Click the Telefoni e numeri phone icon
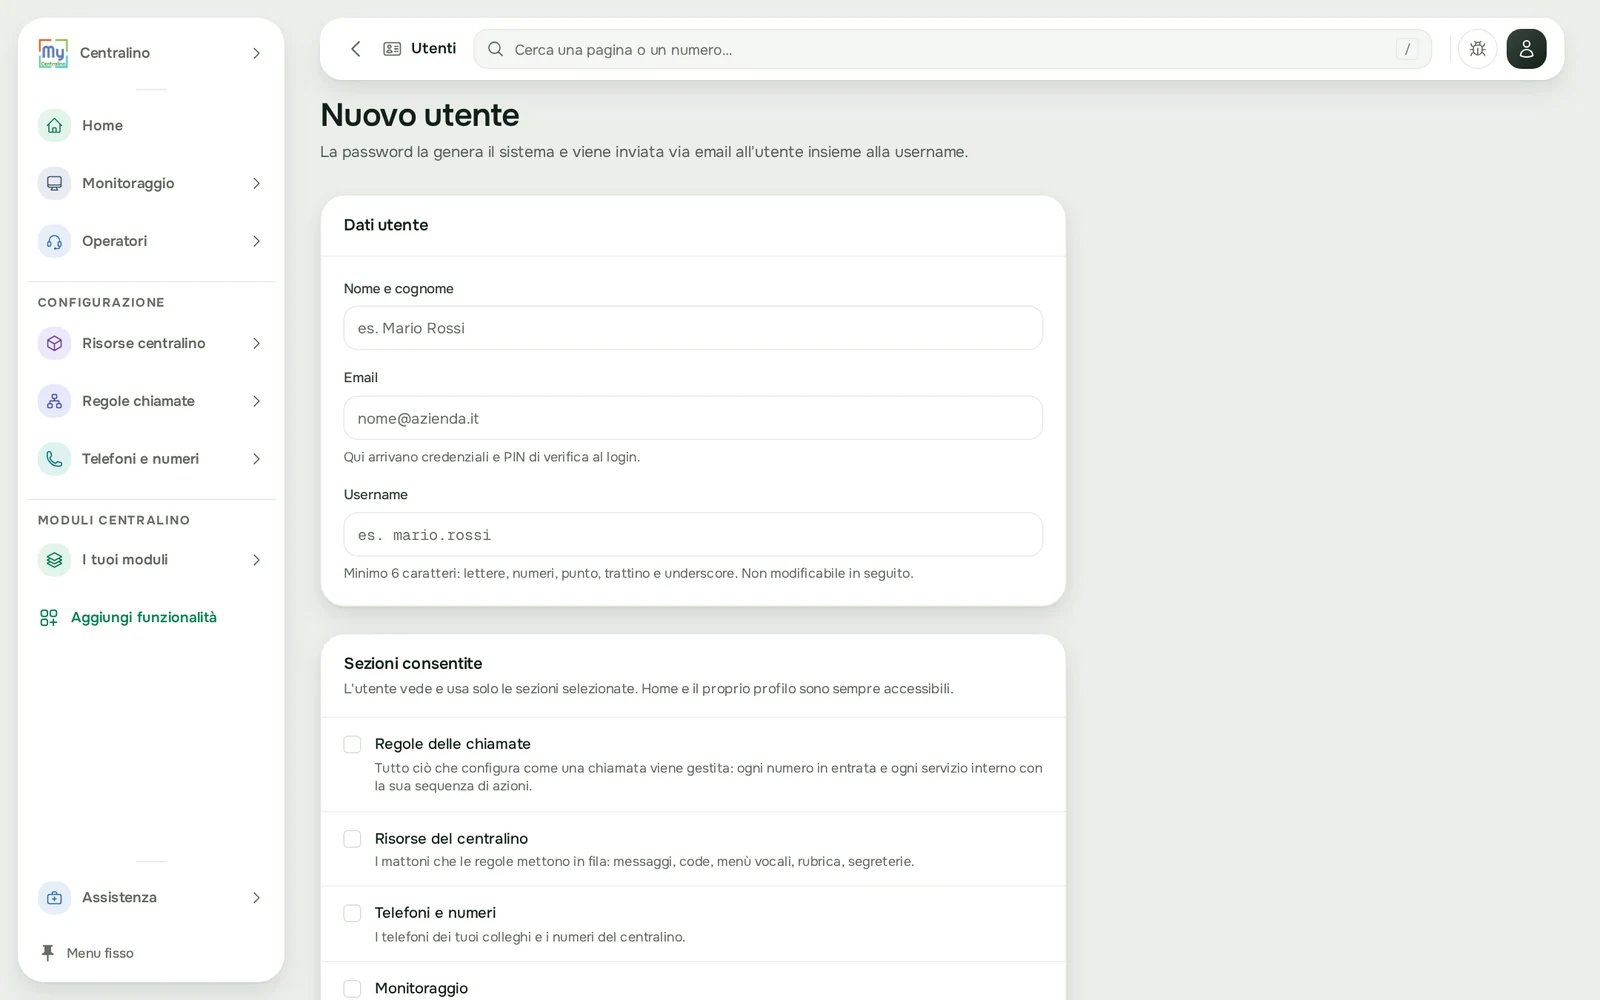 (54, 459)
